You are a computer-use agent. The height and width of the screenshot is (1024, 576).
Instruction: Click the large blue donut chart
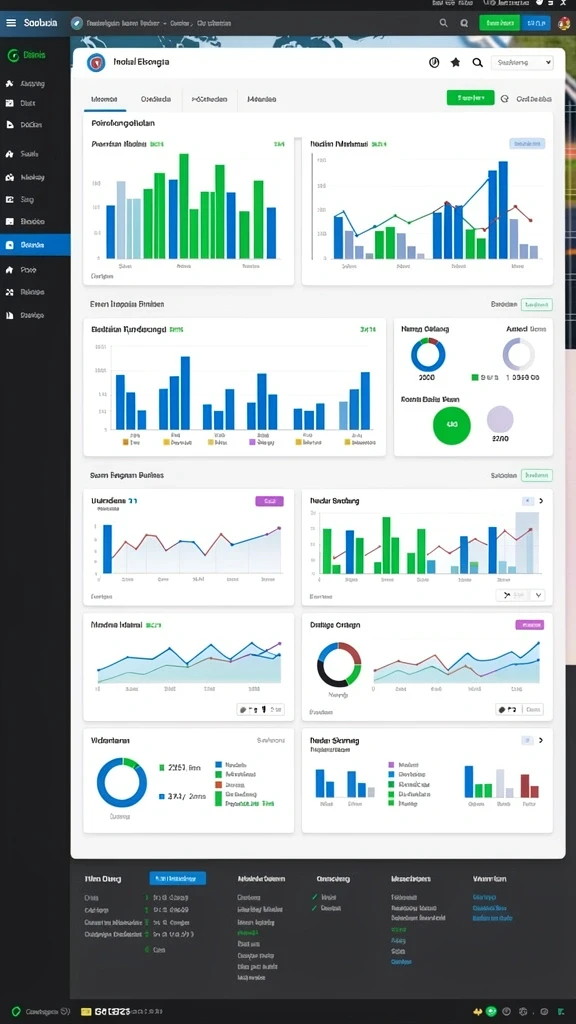coord(121,782)
